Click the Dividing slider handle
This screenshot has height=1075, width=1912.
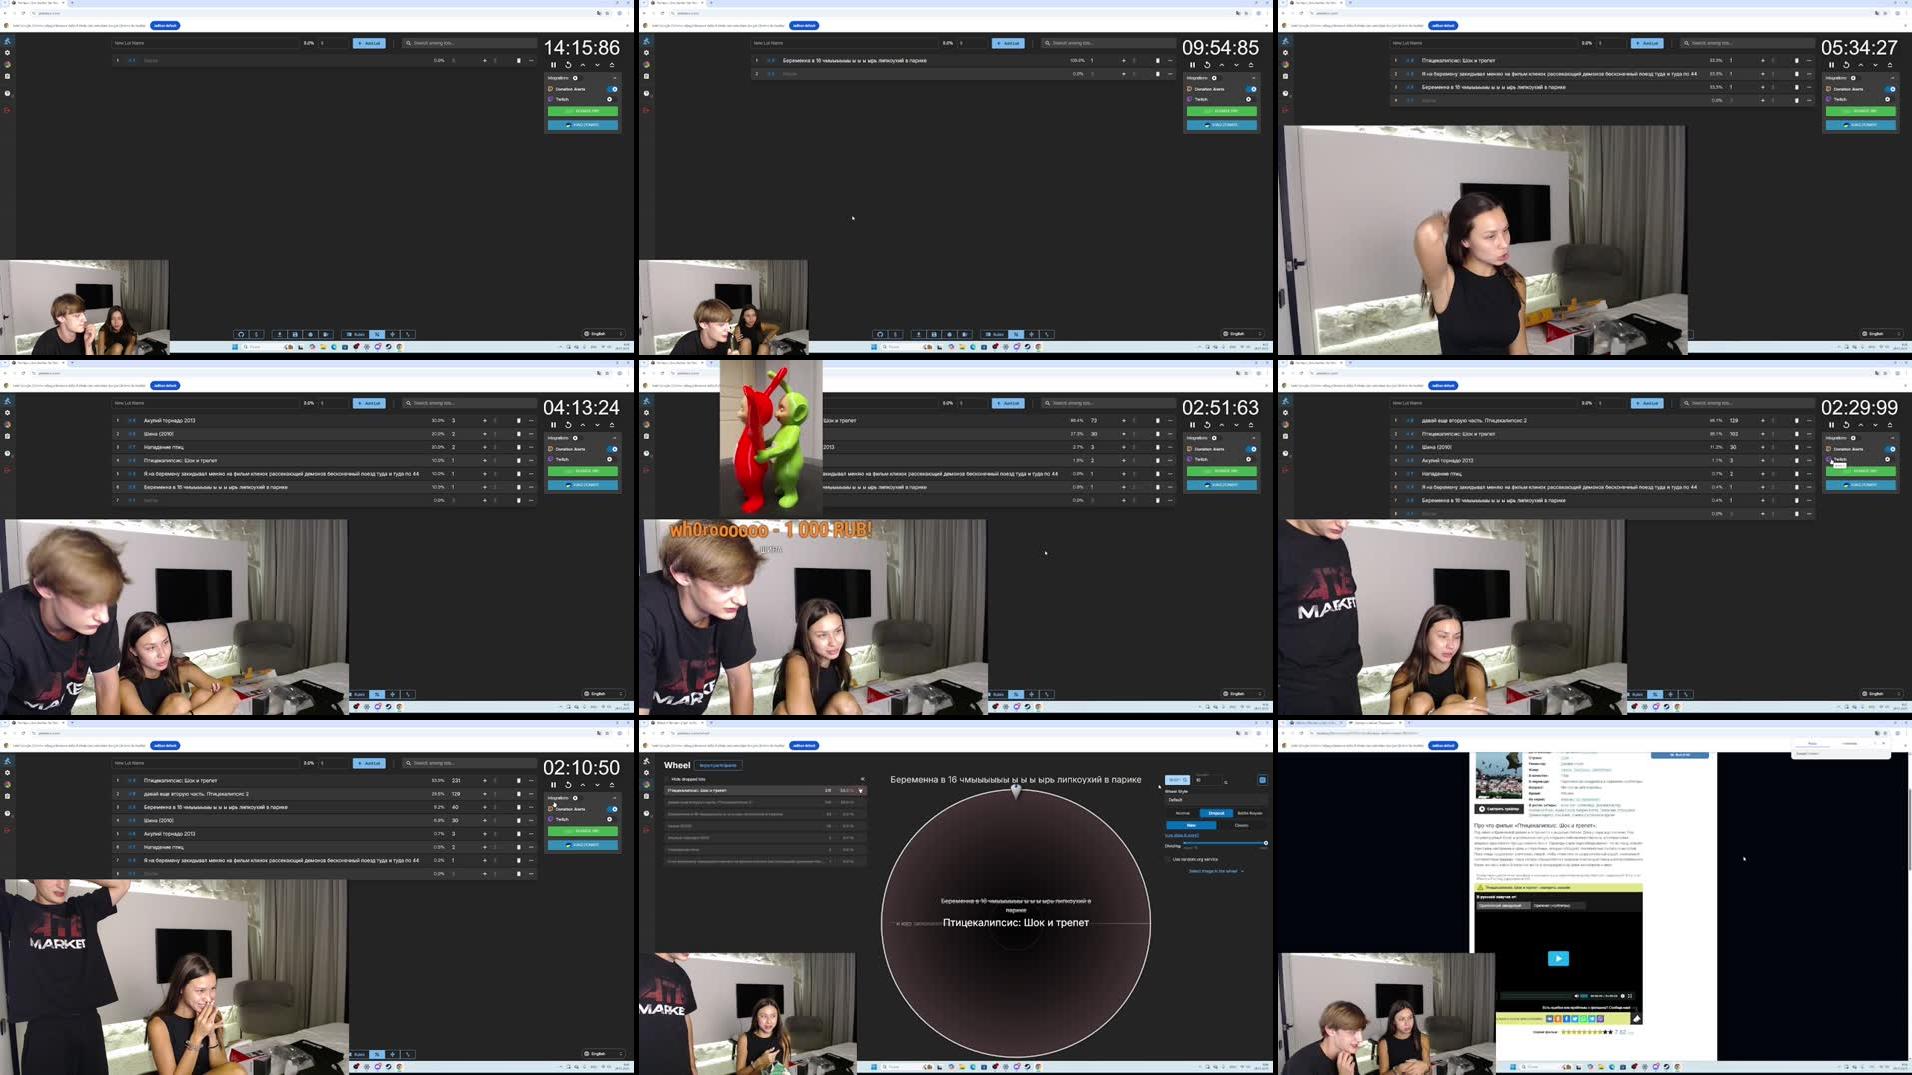(1266, 843)
